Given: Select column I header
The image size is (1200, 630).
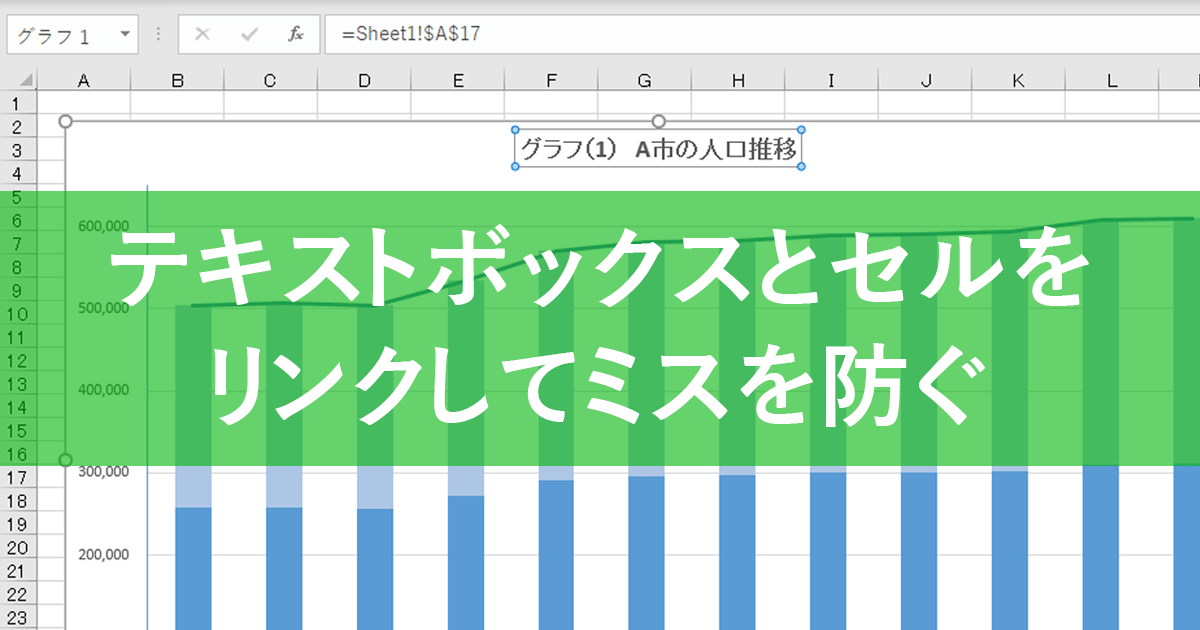Looking at the screenshot, I should point(831,81).
